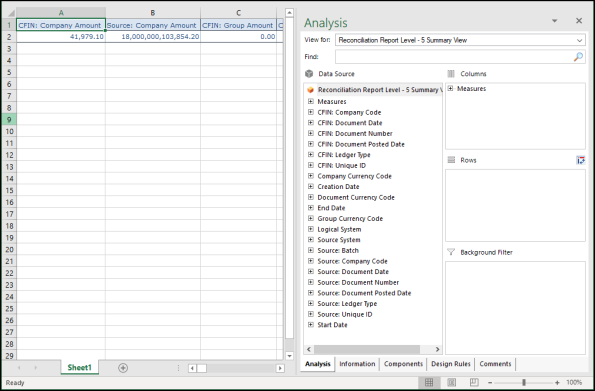The width and height of the screenshot is (595, 391).
Task: Click the Find magnifier search icon
Action: (x=578, y=57)
